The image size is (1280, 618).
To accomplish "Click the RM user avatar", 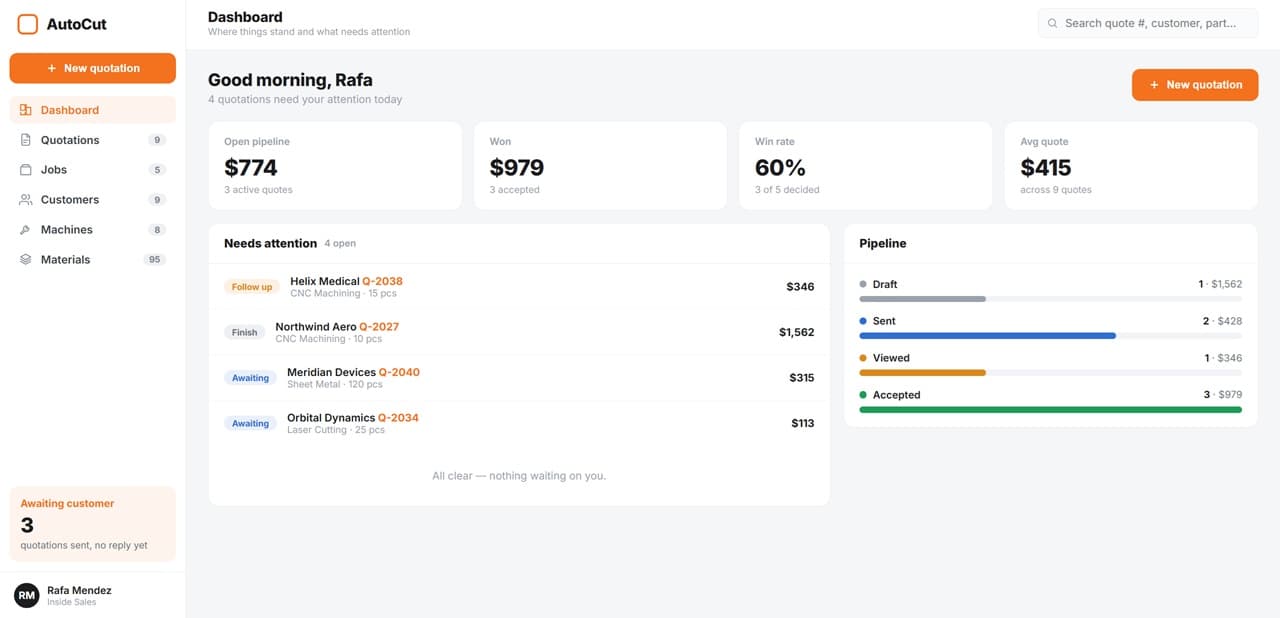I will pyautogui.click(x=27, y=595).
